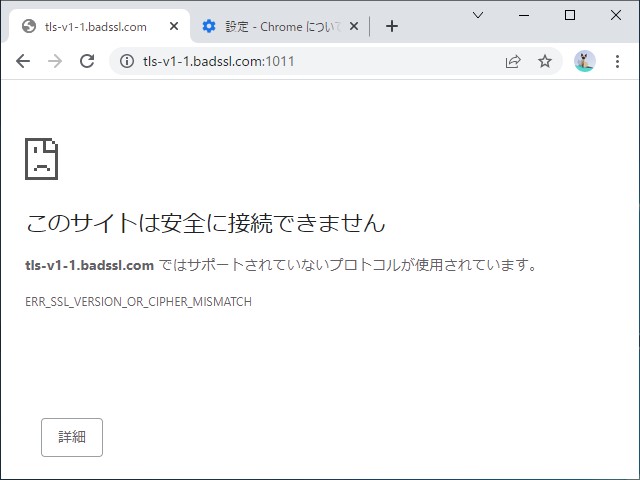Share this page via share icon
The height and width of the screenshot is (480, 640).
pos(513,61)
